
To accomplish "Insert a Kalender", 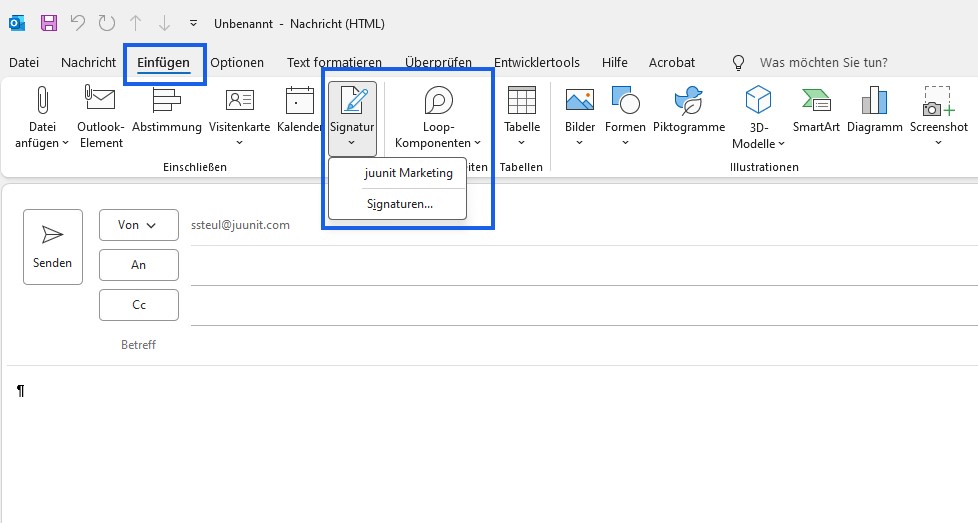I will [x=299, y=111].
